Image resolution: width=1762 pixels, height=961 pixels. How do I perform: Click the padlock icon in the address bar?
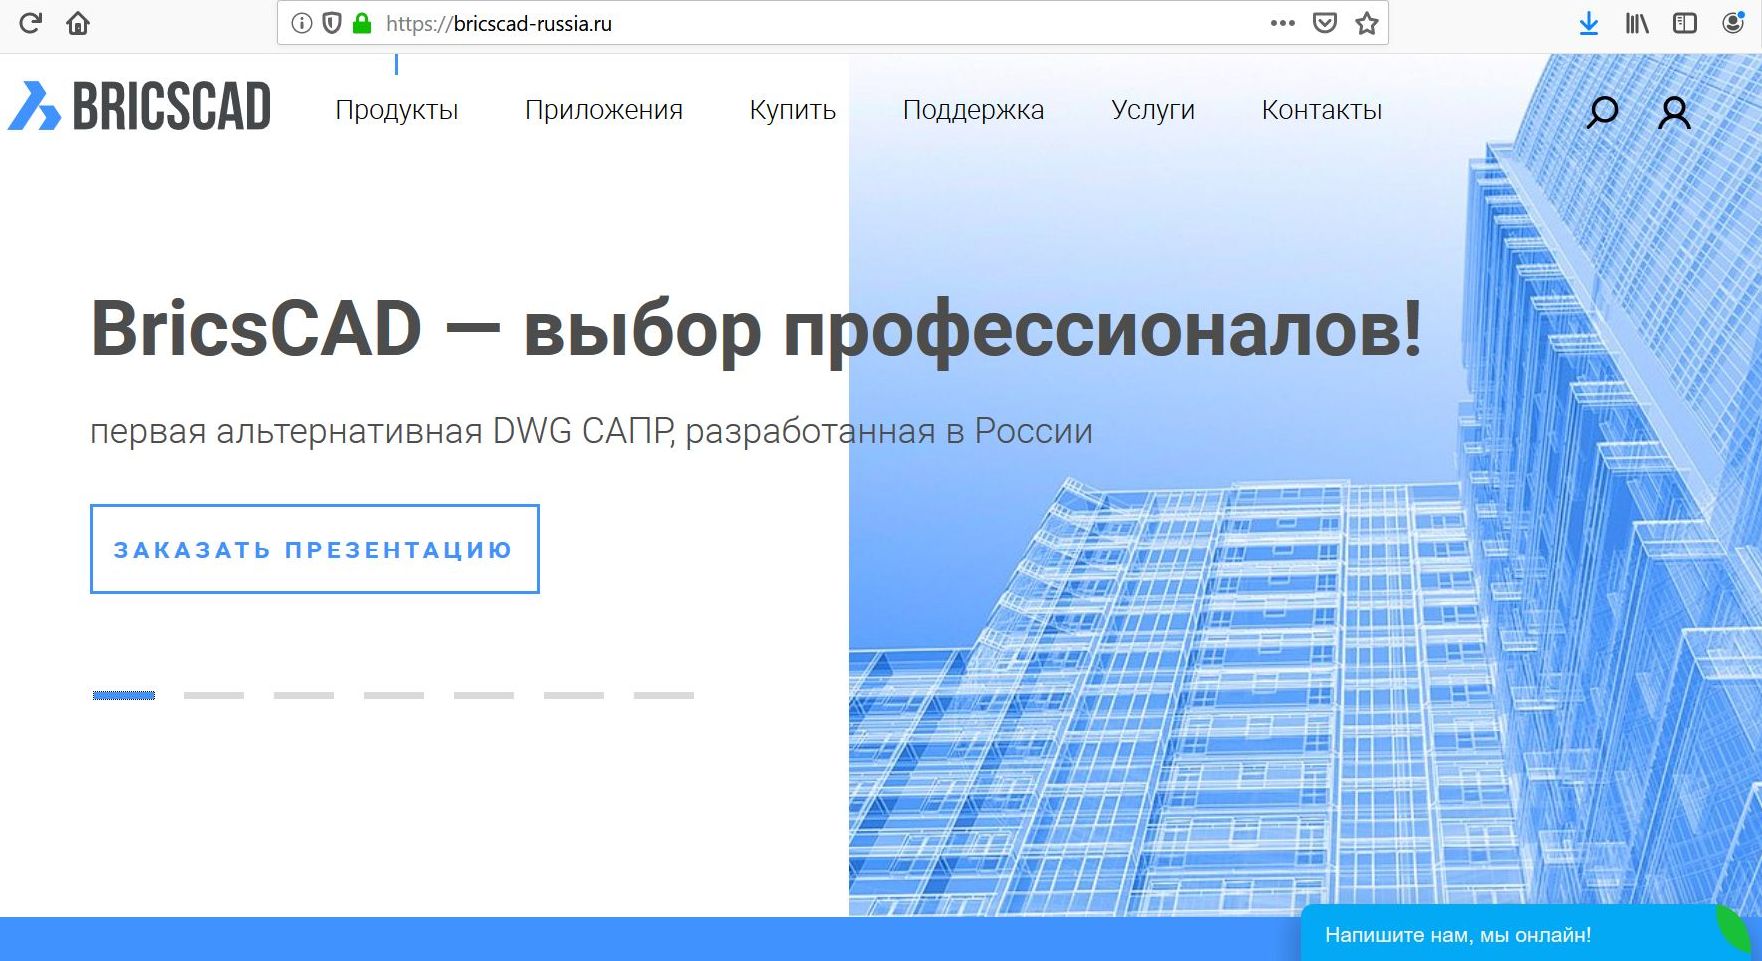pos(362,22)
